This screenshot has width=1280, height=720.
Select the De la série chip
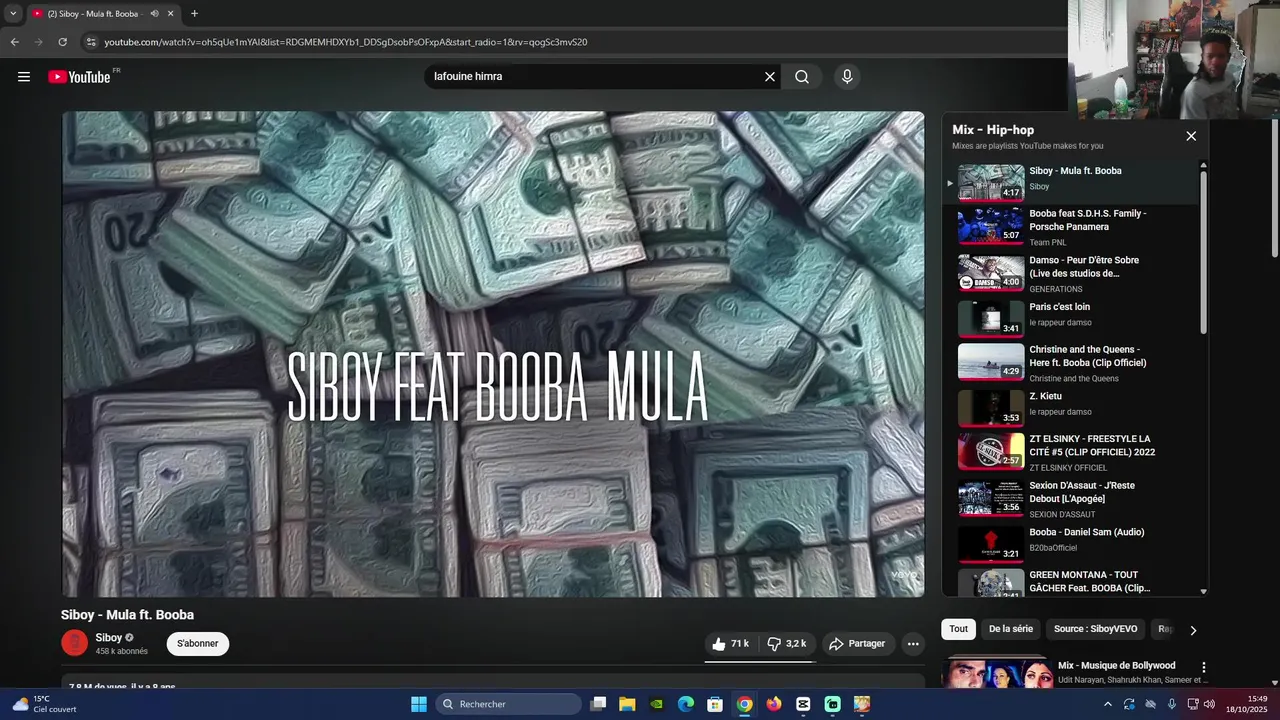point(1011,629)
